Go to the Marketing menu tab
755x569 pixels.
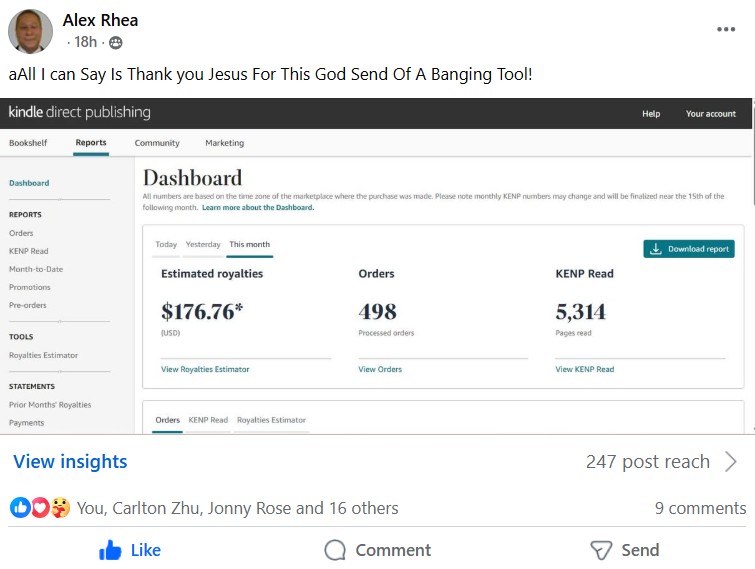[x=224, y=143]
